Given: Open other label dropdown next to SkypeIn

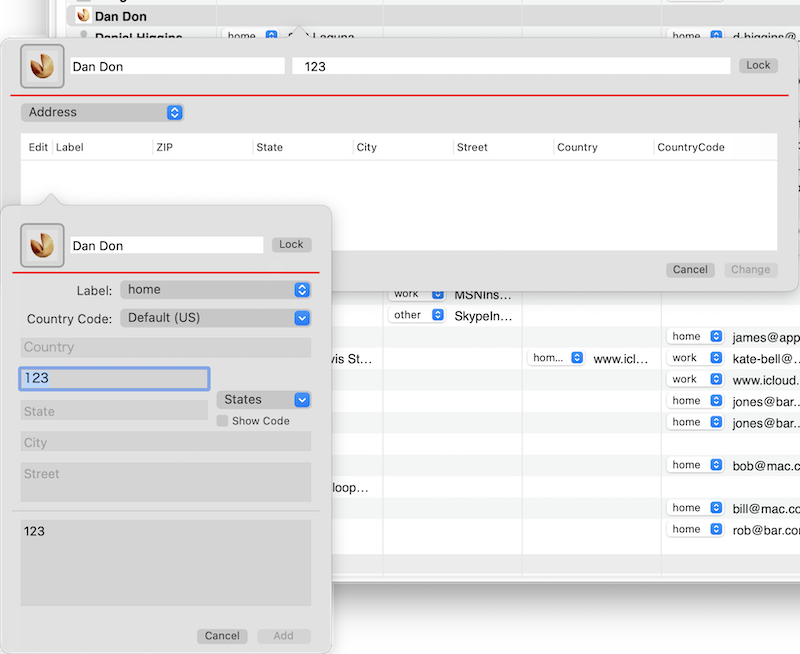Looking at the screenshot, I should (x=416, y=315).
